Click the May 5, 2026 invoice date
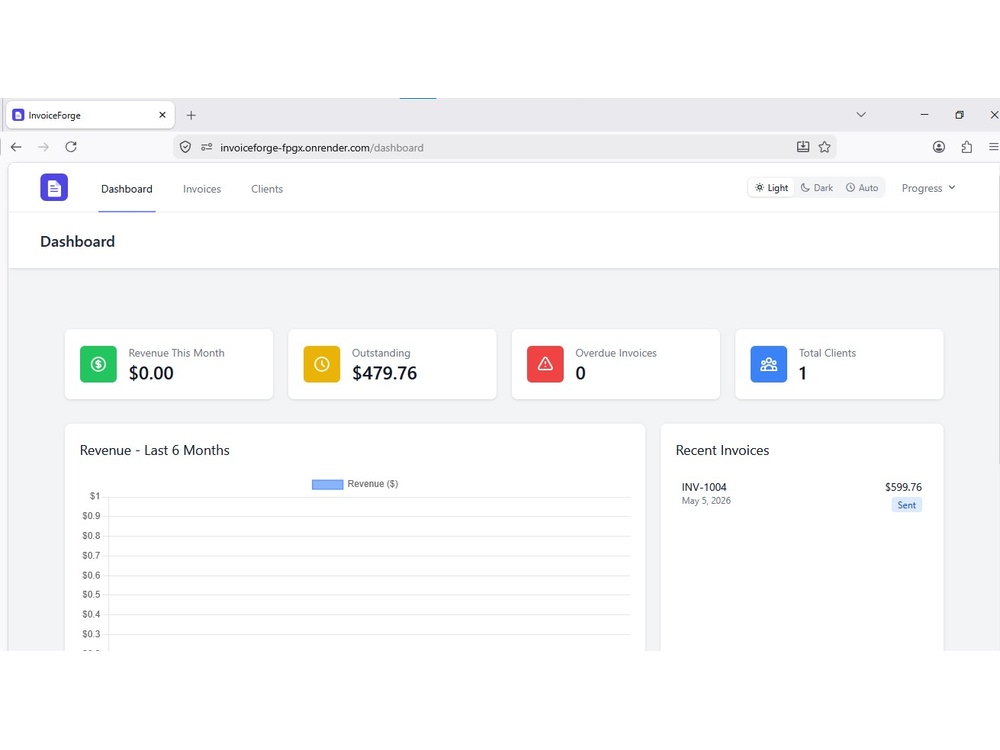This screenshot has height=750, width=1000. coord(706,501)
